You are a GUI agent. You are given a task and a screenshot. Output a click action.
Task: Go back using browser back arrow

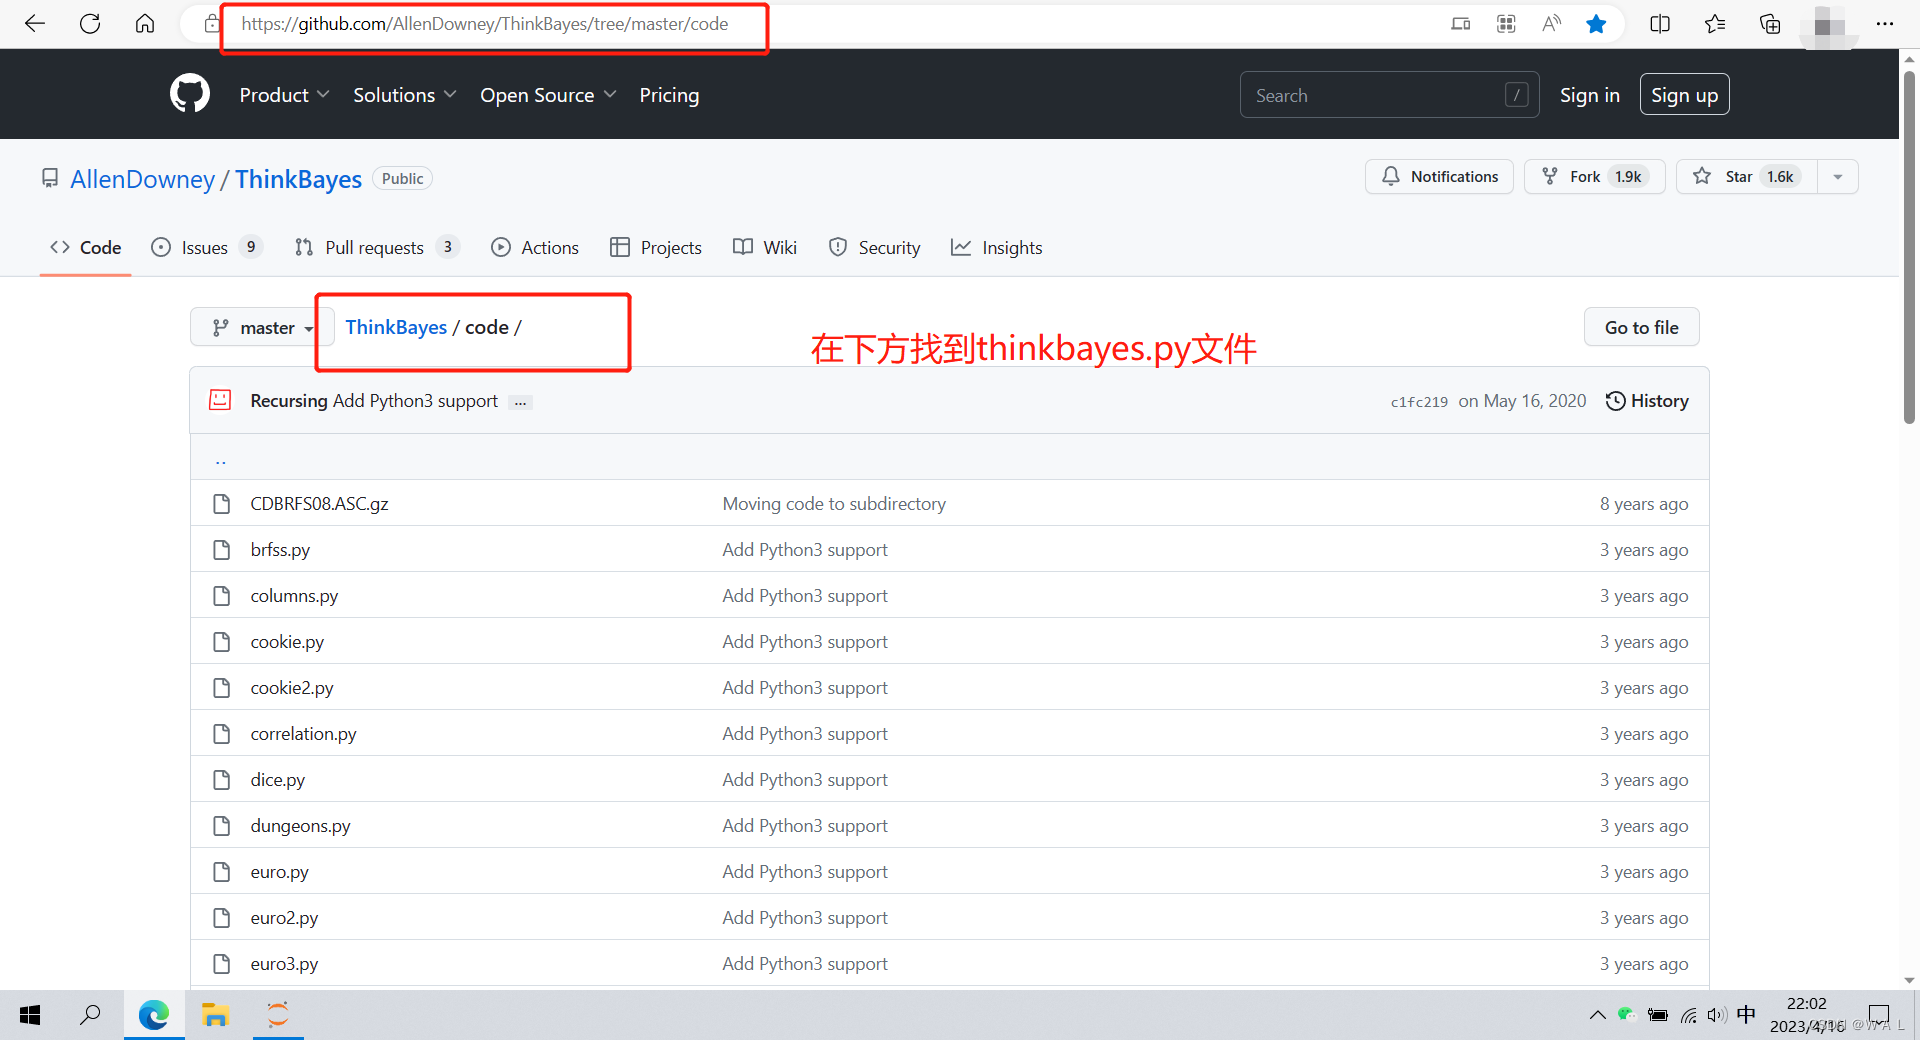35,24
